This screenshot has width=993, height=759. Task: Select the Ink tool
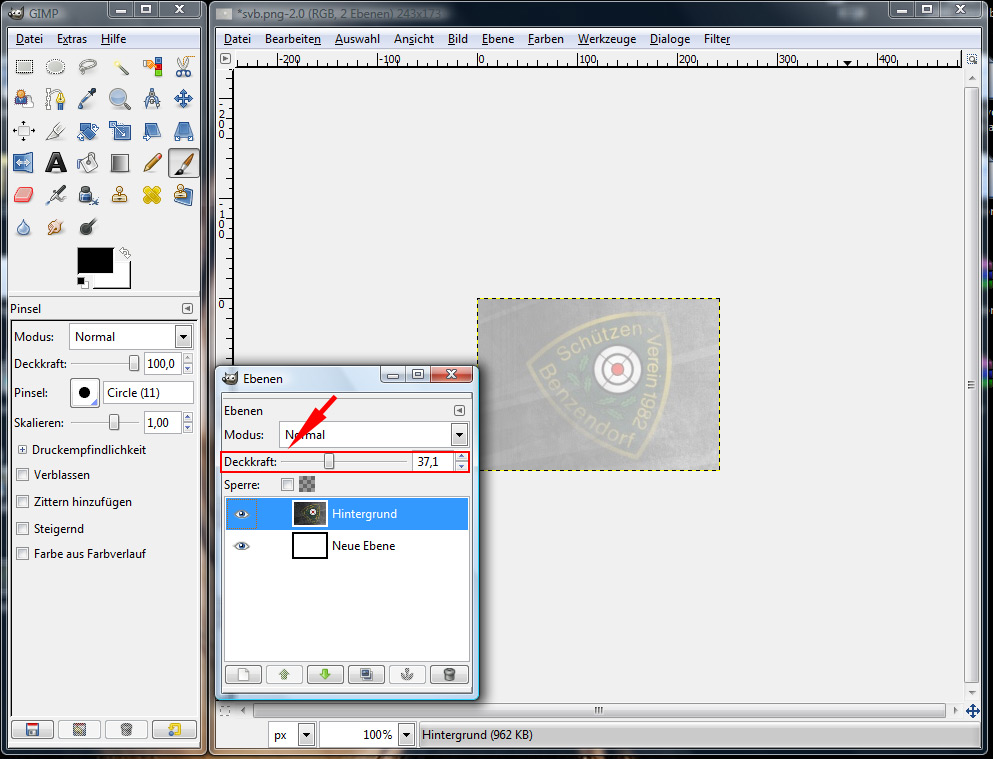(x=87, y=195)
